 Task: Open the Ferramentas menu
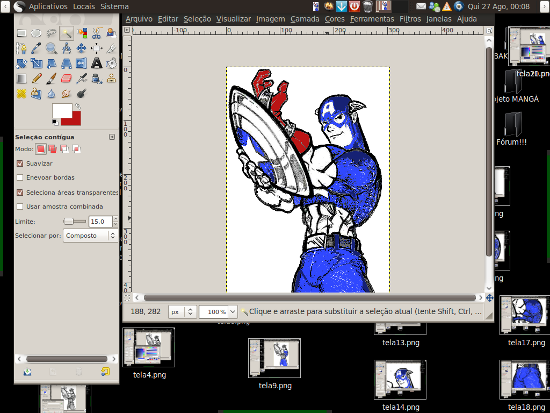click(372, 19)
